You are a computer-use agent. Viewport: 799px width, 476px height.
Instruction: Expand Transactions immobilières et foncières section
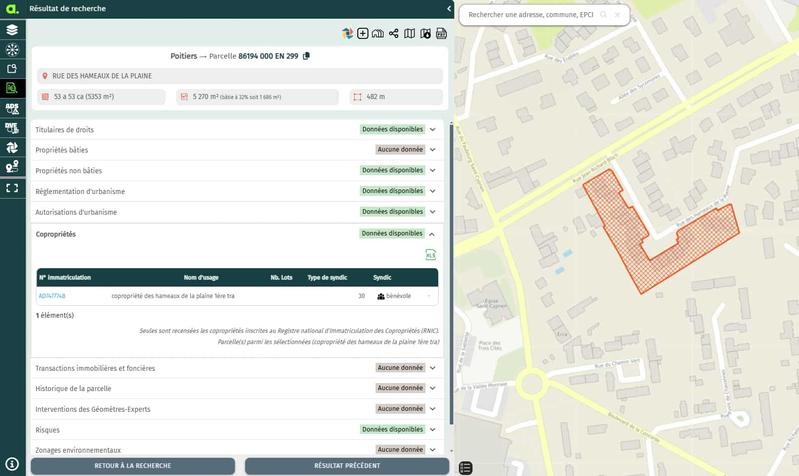(433, 367)
